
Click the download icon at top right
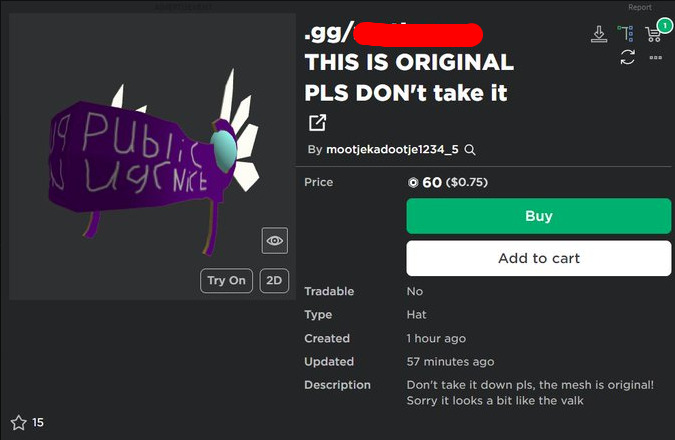(599, 34)
